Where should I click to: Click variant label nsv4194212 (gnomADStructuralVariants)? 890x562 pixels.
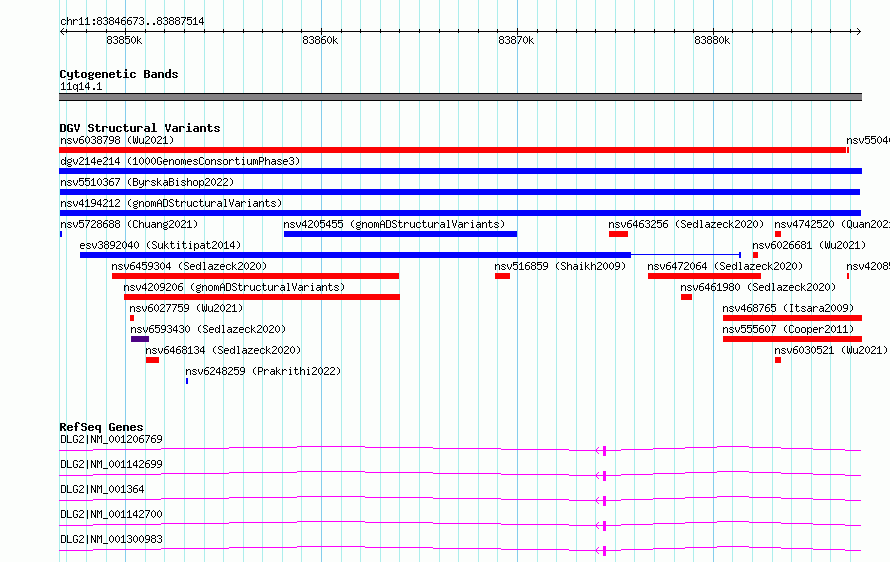[171, 203]
